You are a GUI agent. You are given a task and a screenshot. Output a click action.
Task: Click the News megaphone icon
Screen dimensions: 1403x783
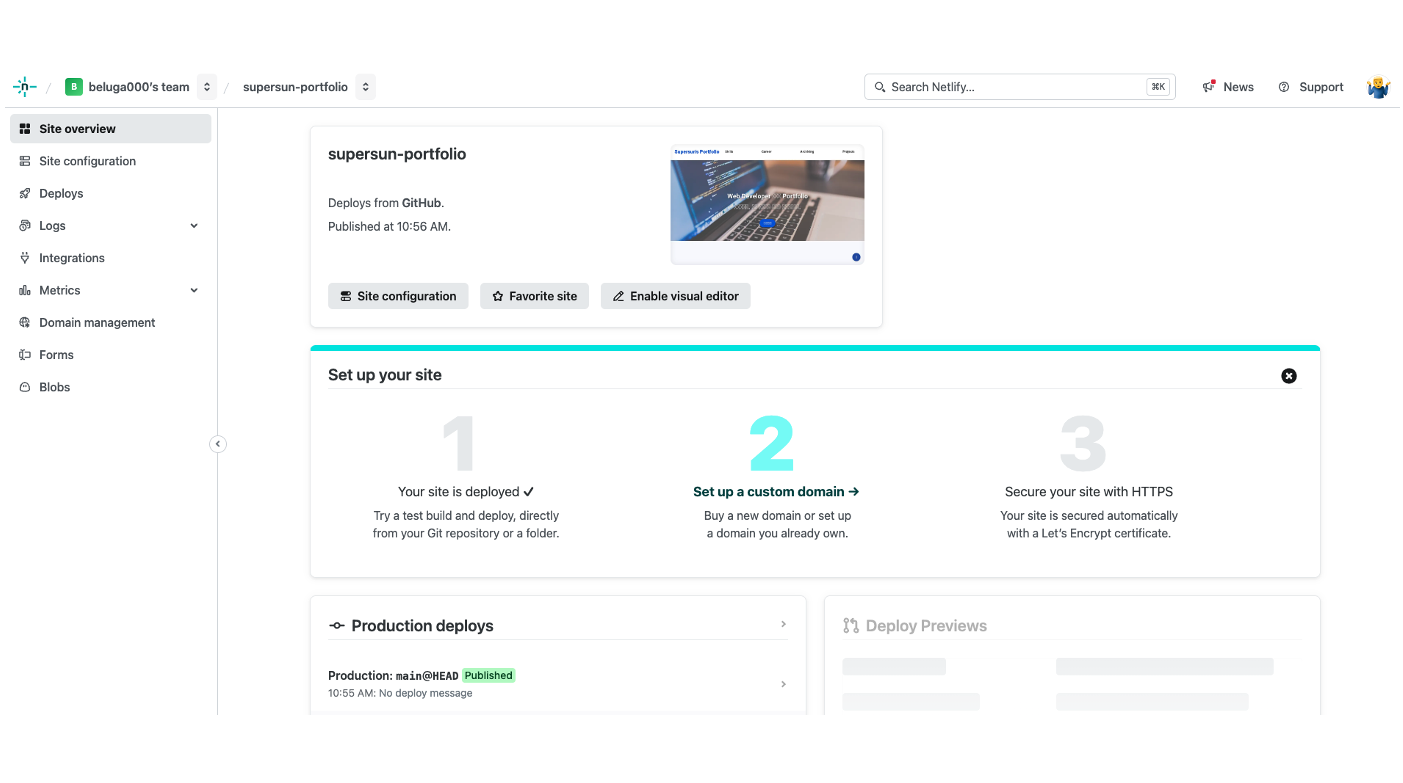pos(1209,87)
